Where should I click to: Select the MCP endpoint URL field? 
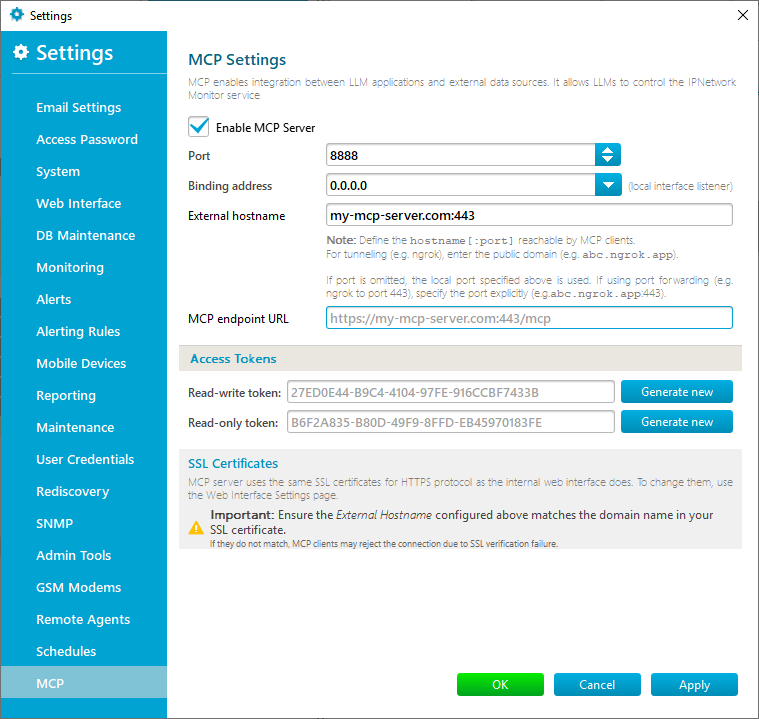tap(529, 318)
